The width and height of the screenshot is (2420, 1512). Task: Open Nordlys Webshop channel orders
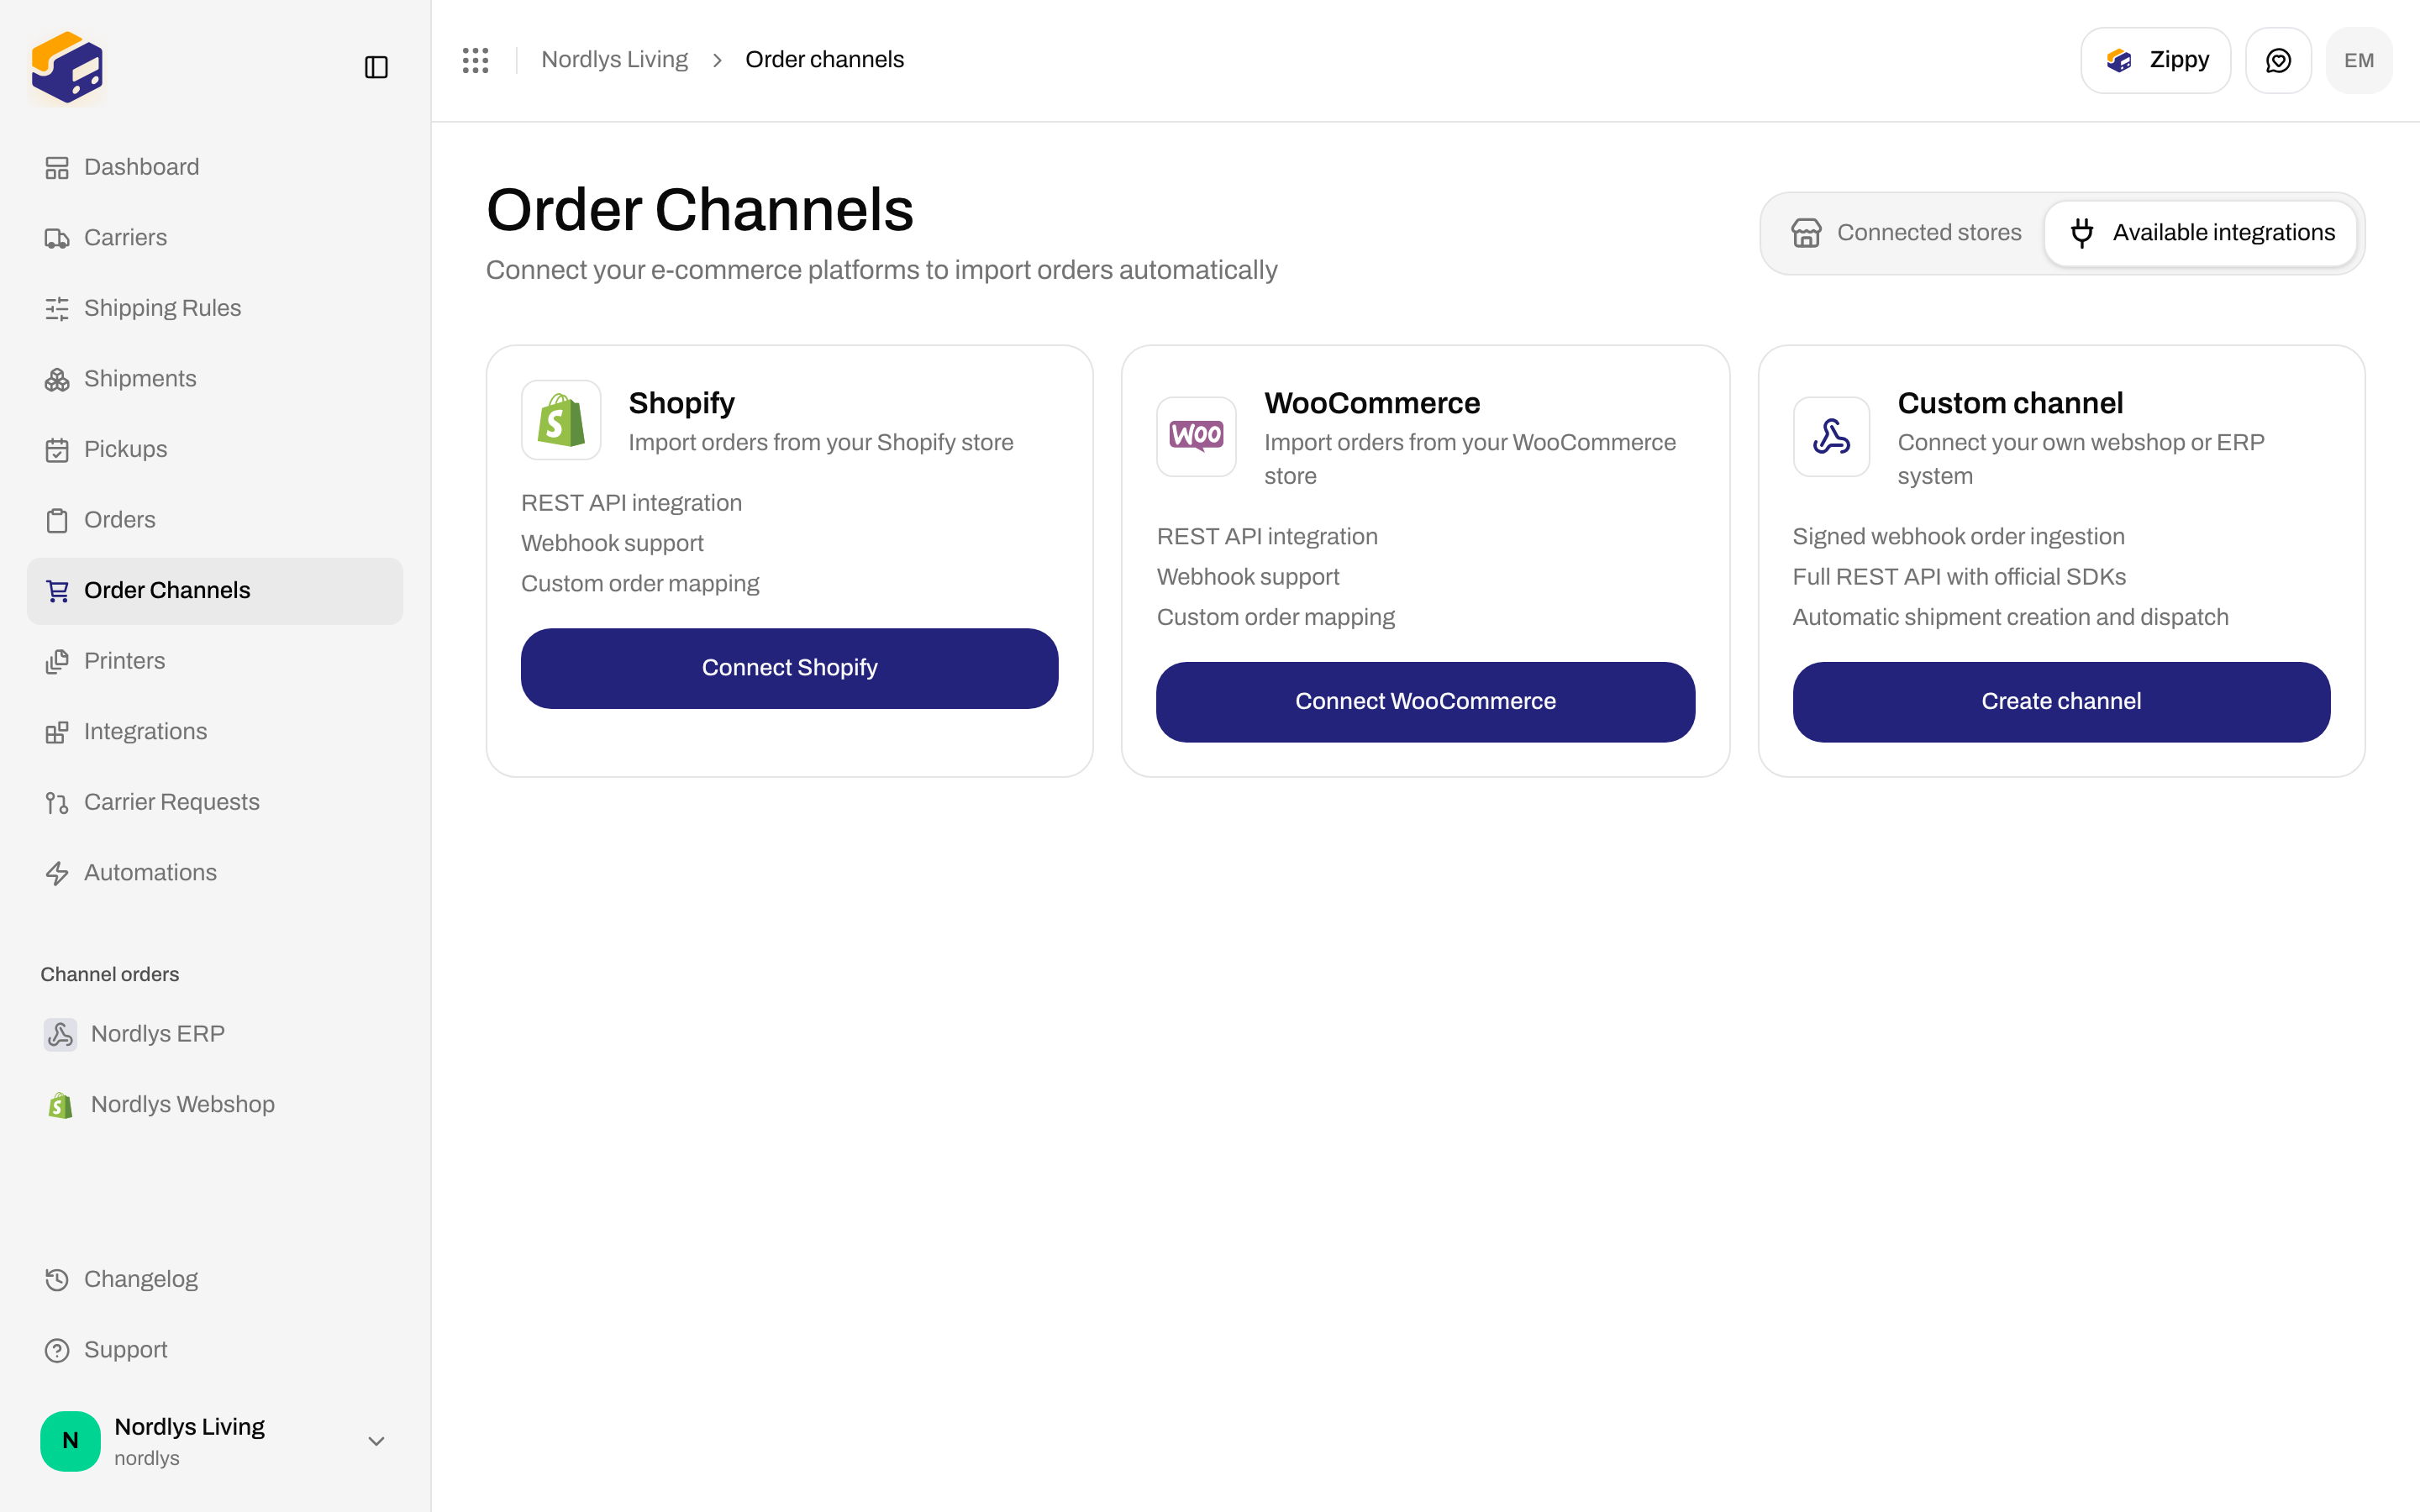pyautogui.click(x=215, y=1104)
